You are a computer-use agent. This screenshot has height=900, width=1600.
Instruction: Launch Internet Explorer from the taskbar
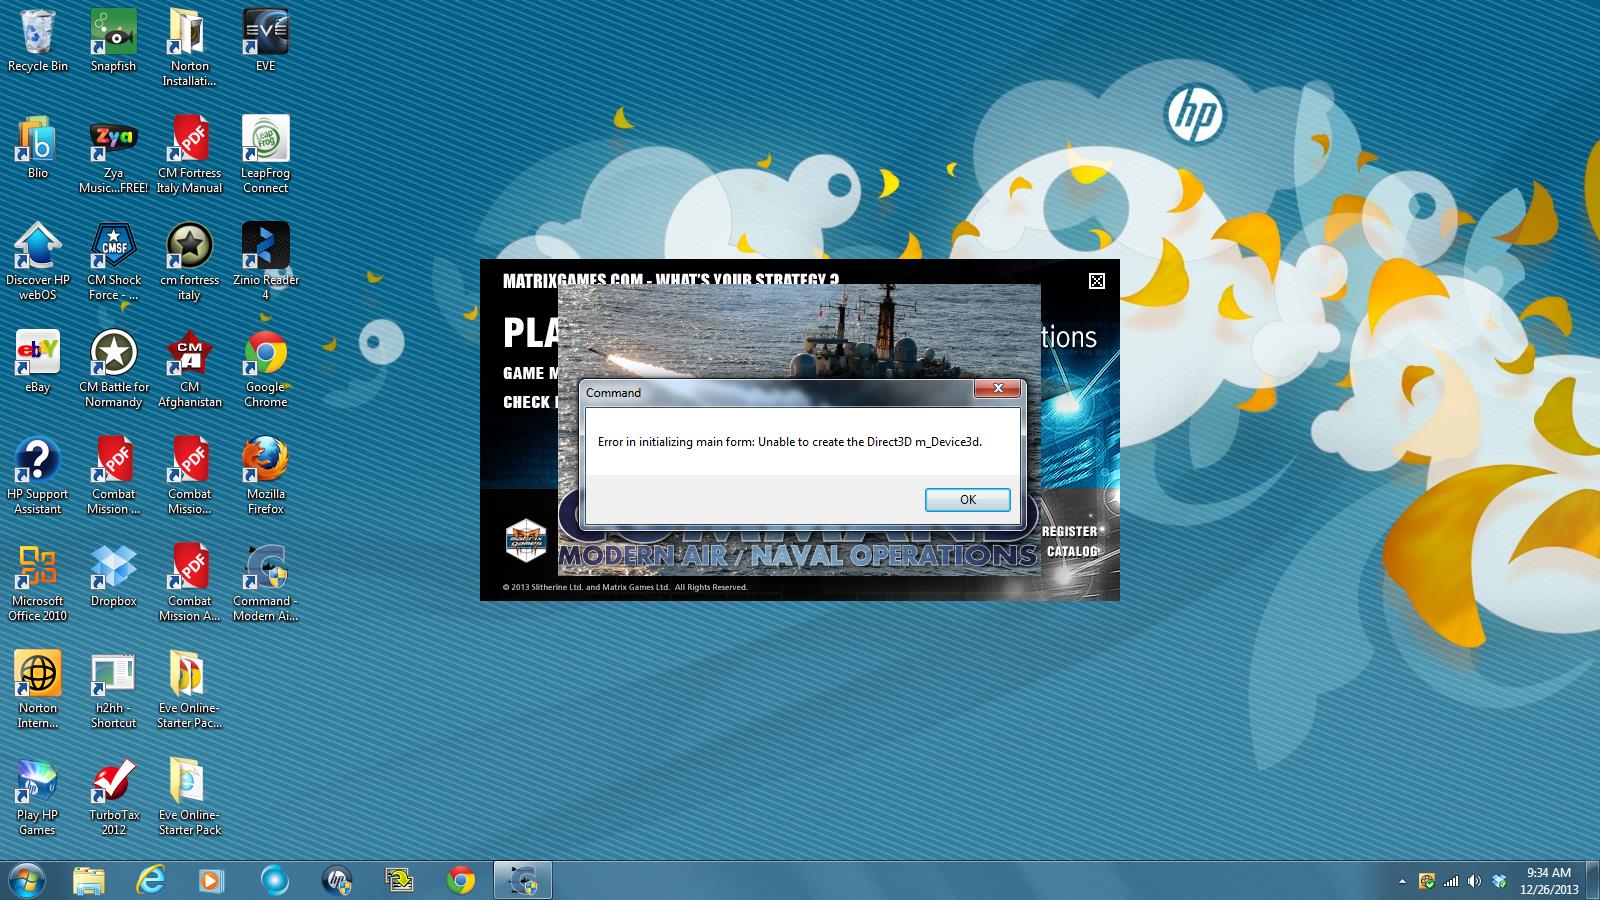coord(151,880)
